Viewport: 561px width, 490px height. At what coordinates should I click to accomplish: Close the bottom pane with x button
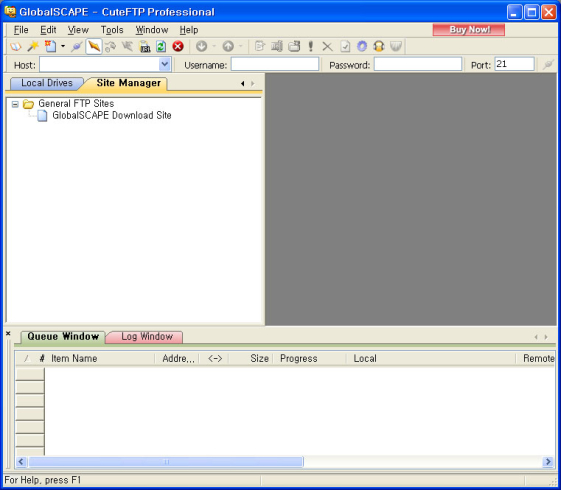pyautogui.click(x=8, y=333)
